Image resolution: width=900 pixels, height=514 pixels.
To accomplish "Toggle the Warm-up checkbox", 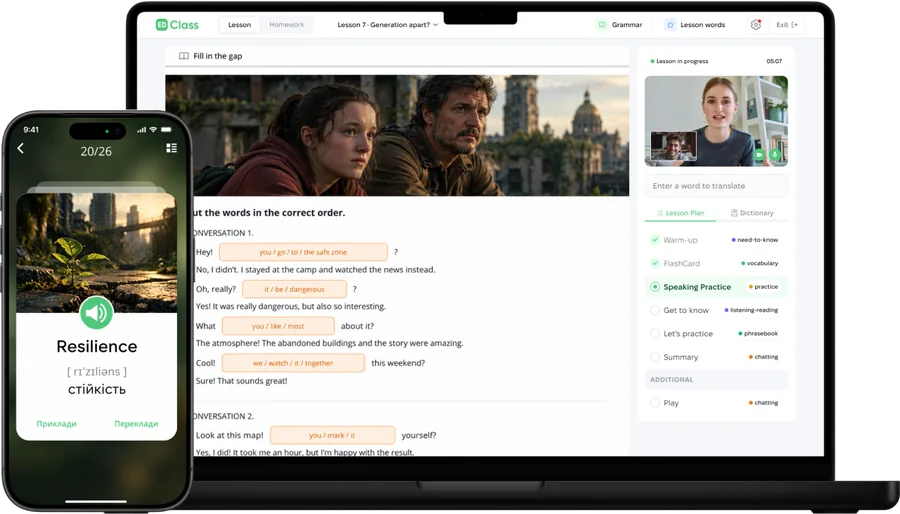I will coord(655,240).
